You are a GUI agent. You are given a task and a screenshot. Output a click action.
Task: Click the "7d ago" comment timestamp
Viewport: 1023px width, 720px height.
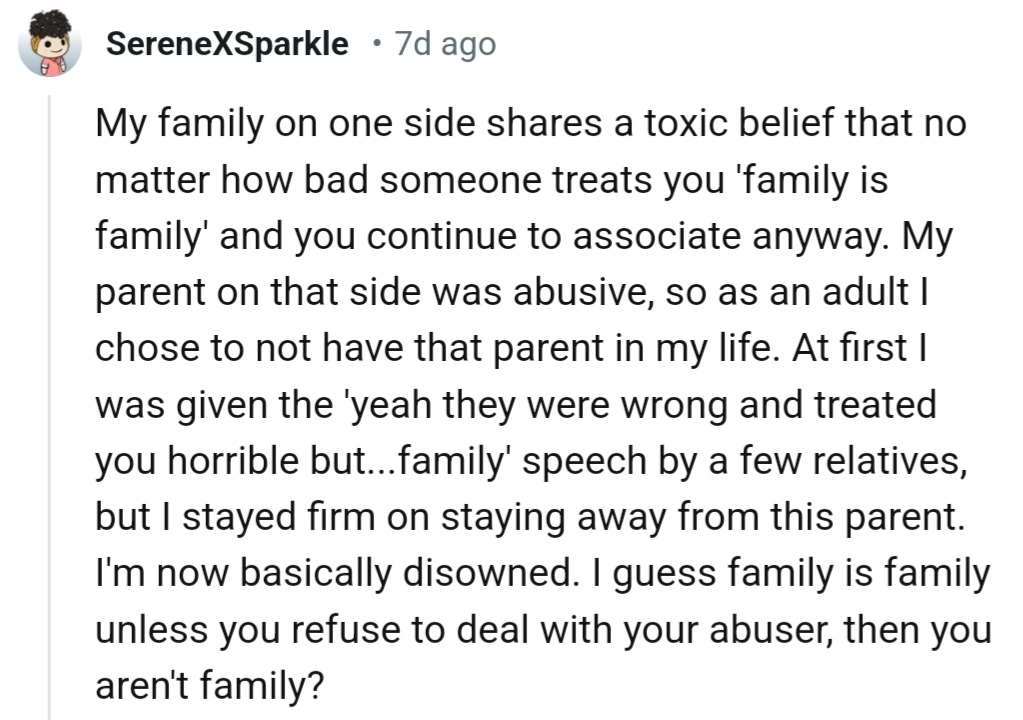click(444, 45)
